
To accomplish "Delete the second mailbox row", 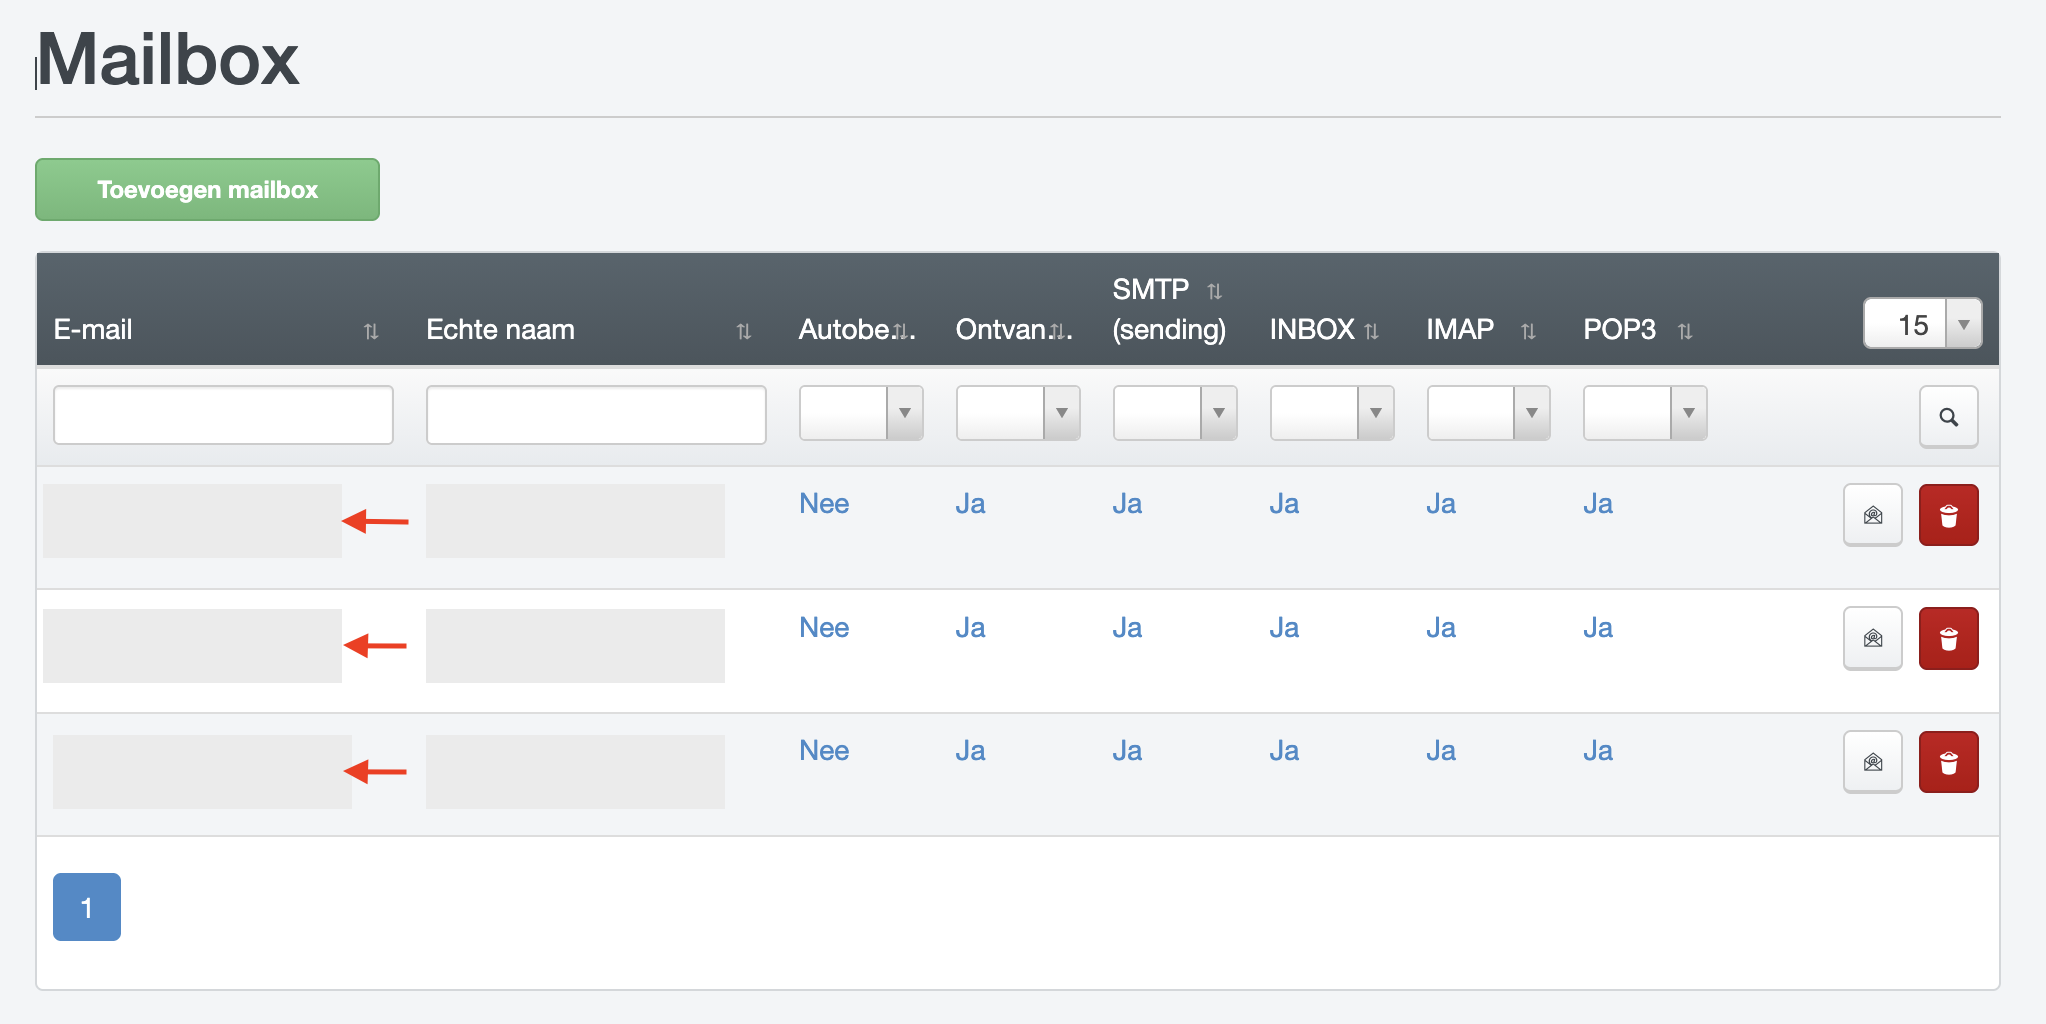I will (1948, 639).
